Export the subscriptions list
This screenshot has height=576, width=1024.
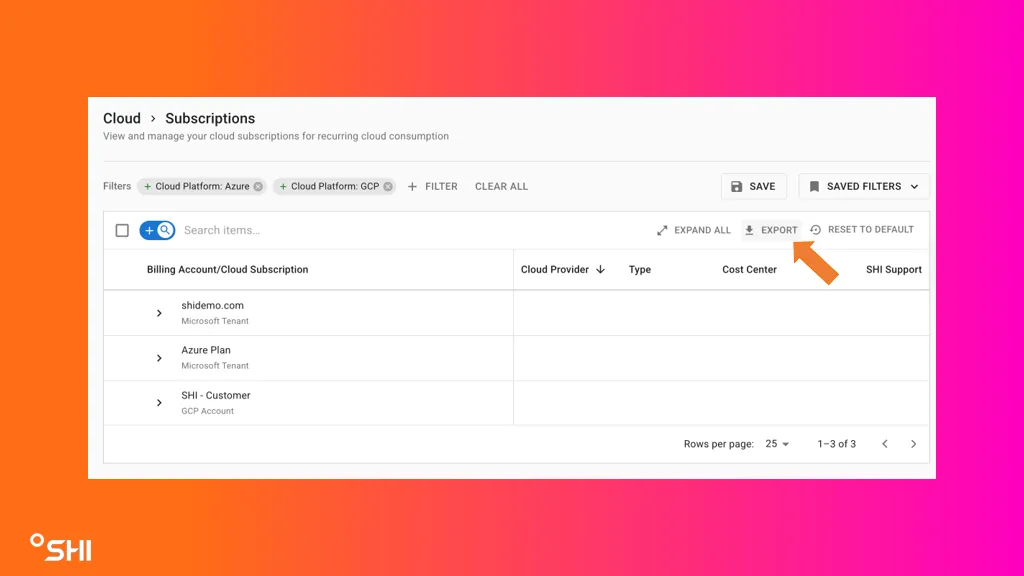[771, 231]
